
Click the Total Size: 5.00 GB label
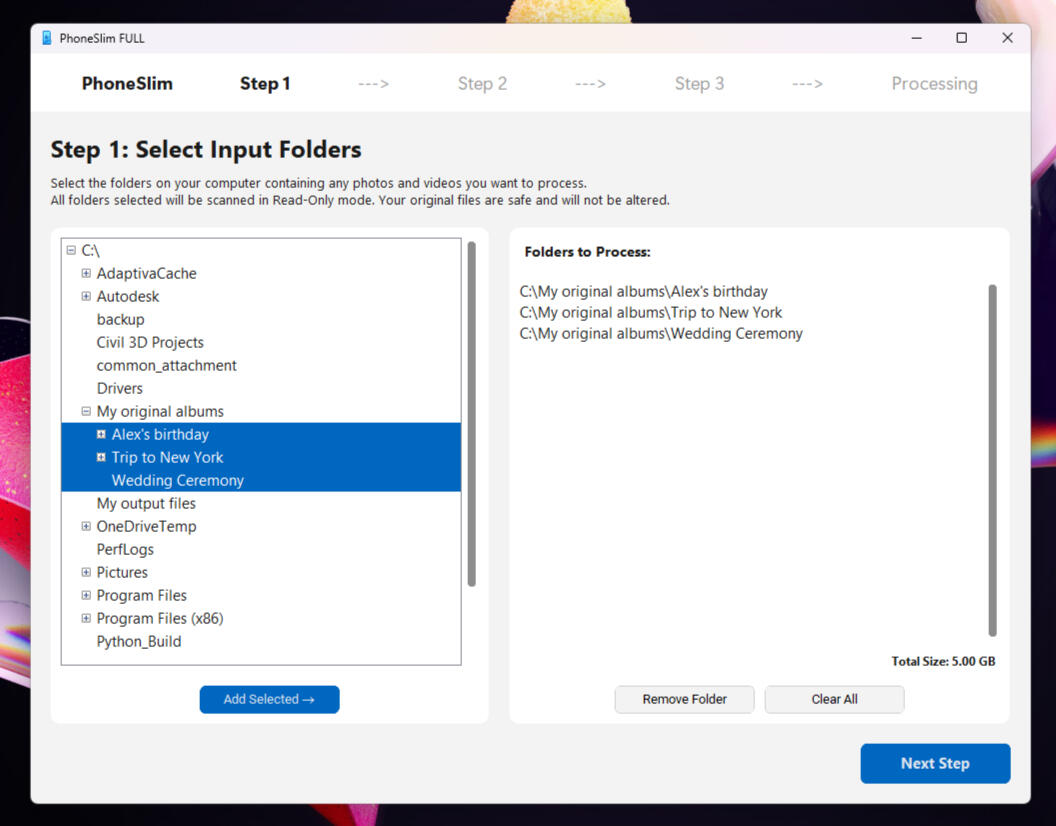coord(943,661)
